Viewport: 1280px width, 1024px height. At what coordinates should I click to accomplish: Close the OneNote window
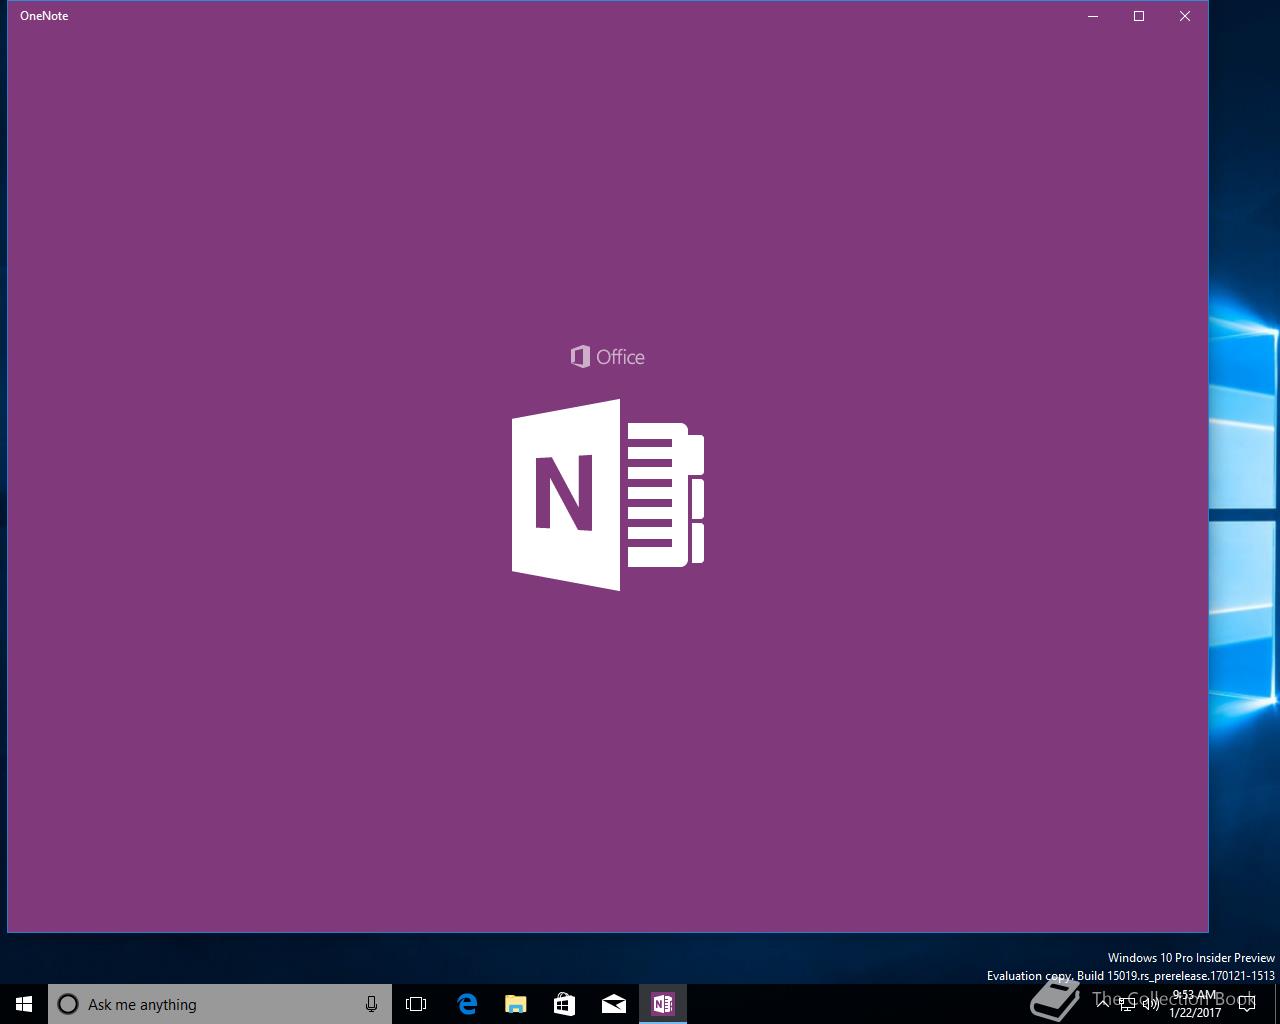pyautogui.click(x=1185, y=16)
